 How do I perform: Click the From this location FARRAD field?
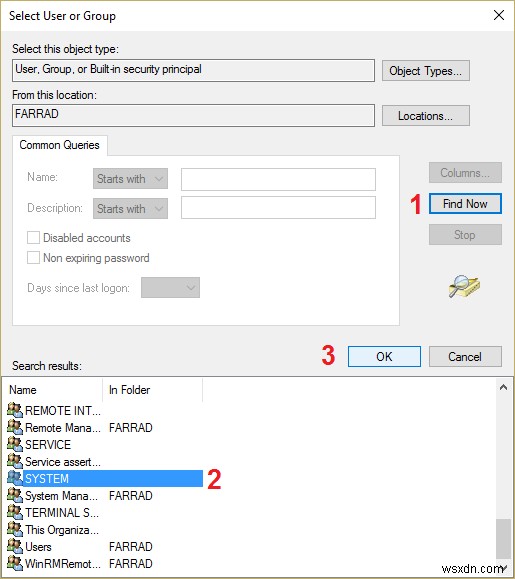tap(193, 116)
